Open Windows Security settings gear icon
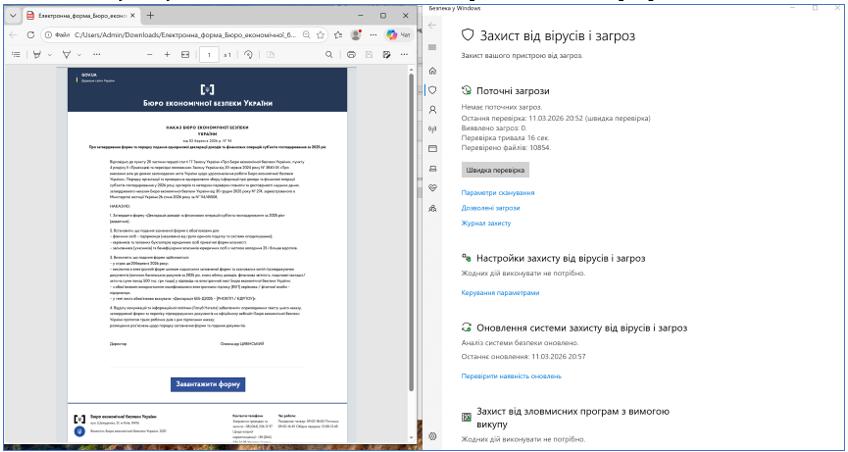 433,437
